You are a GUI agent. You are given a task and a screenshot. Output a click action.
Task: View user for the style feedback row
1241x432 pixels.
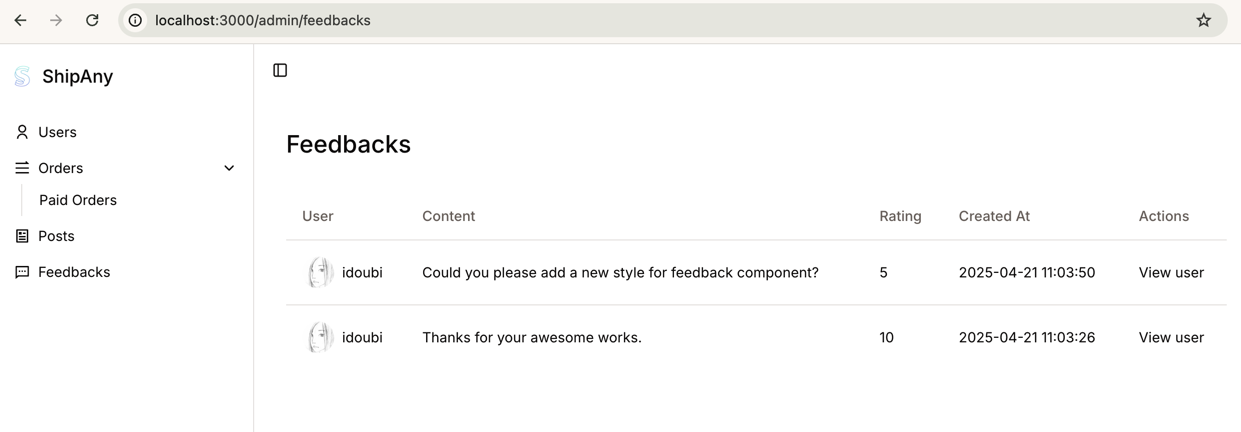pyautogui.click(x=1171, y=272)
